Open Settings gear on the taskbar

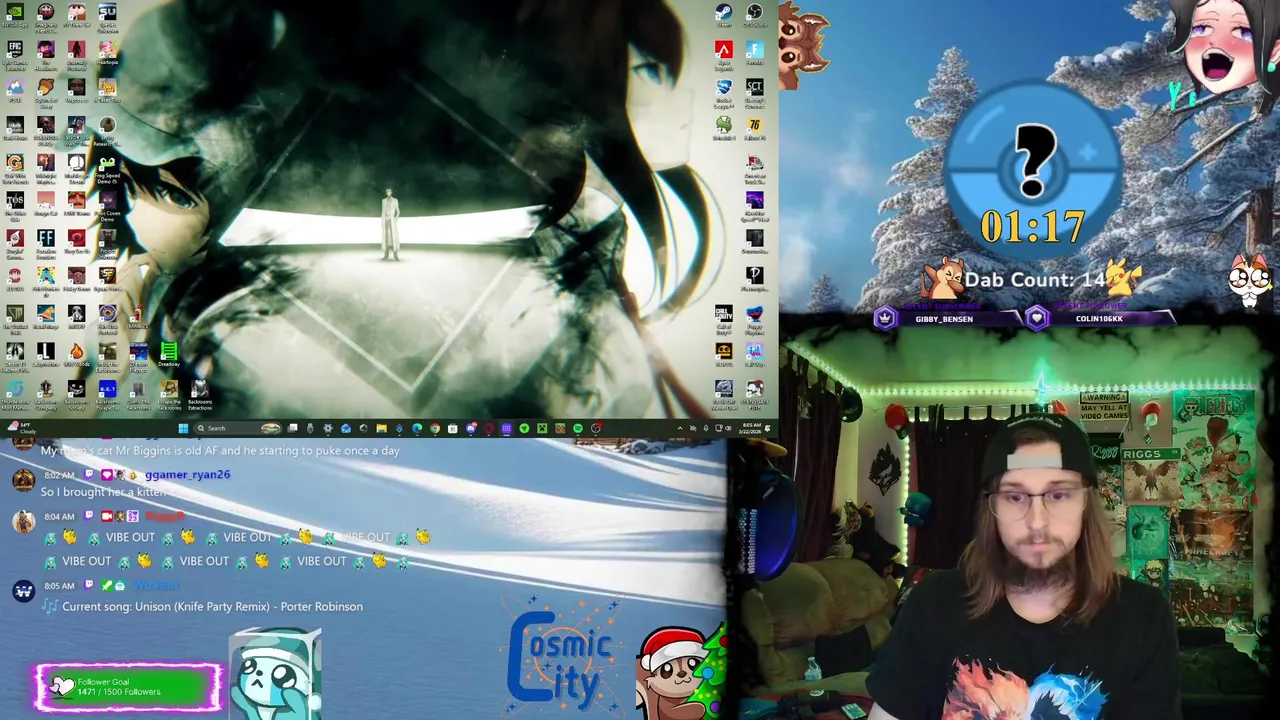(328, 428)
